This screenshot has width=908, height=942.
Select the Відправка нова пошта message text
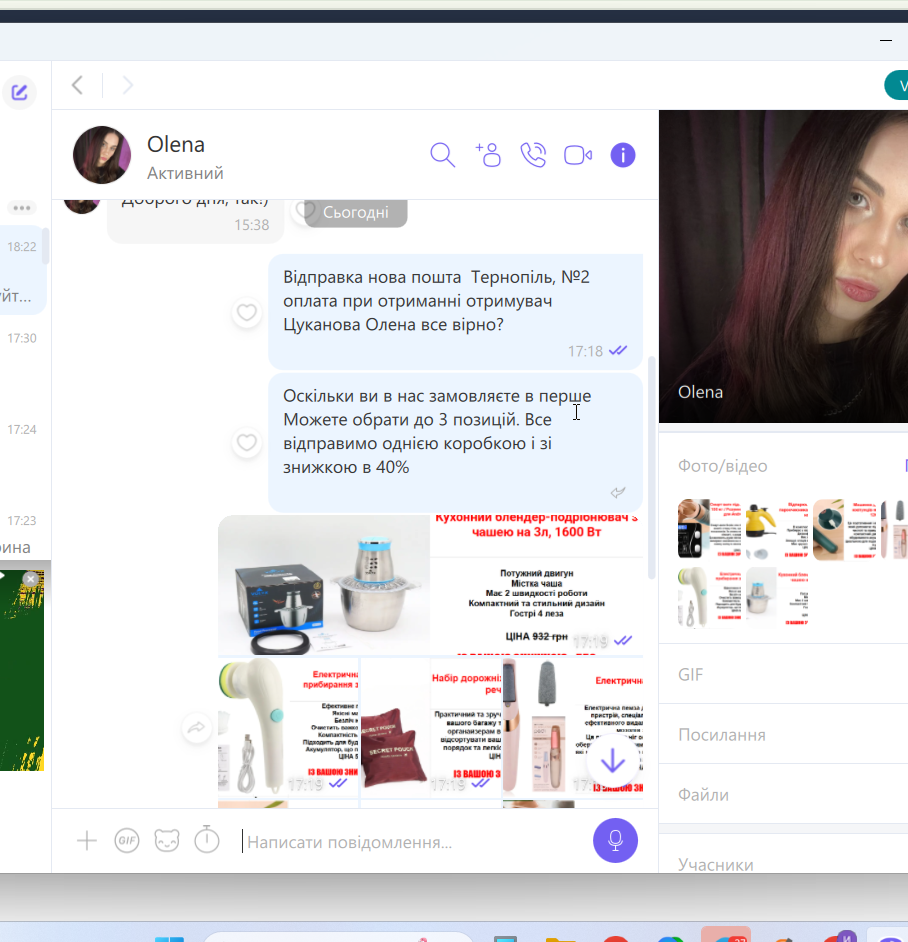click(x=436, y=301)
